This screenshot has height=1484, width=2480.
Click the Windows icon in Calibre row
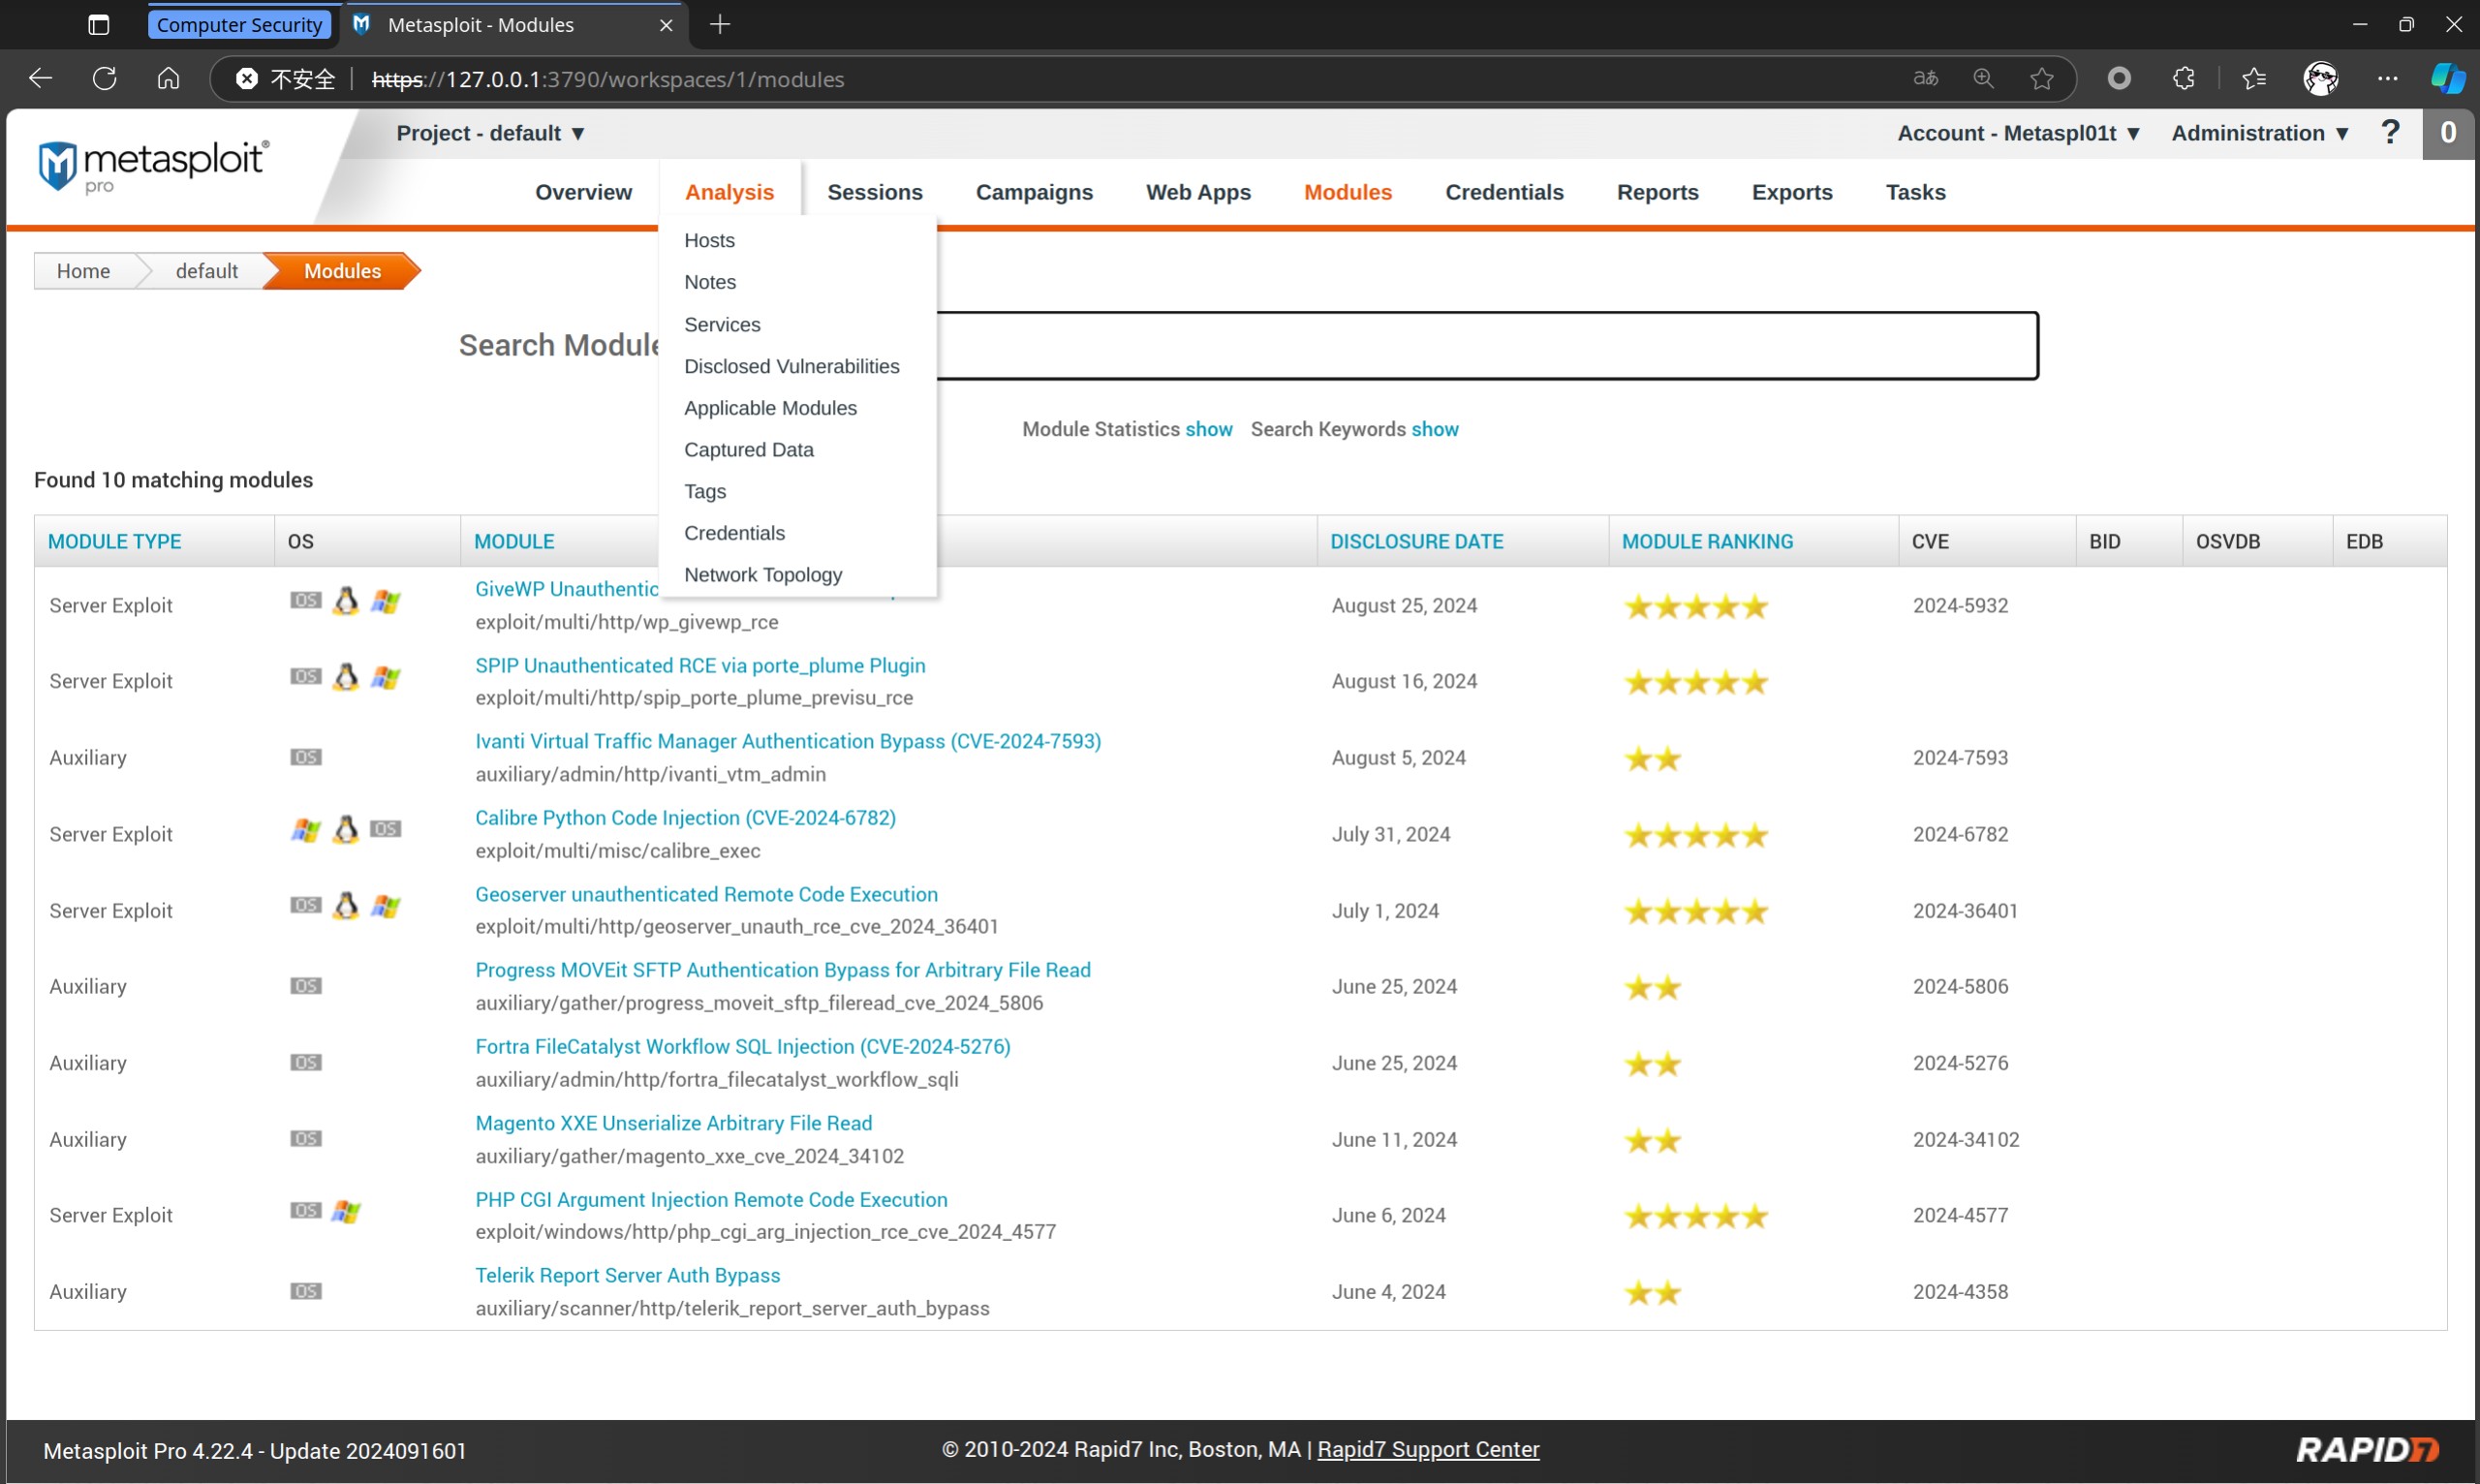coord(306,830)
